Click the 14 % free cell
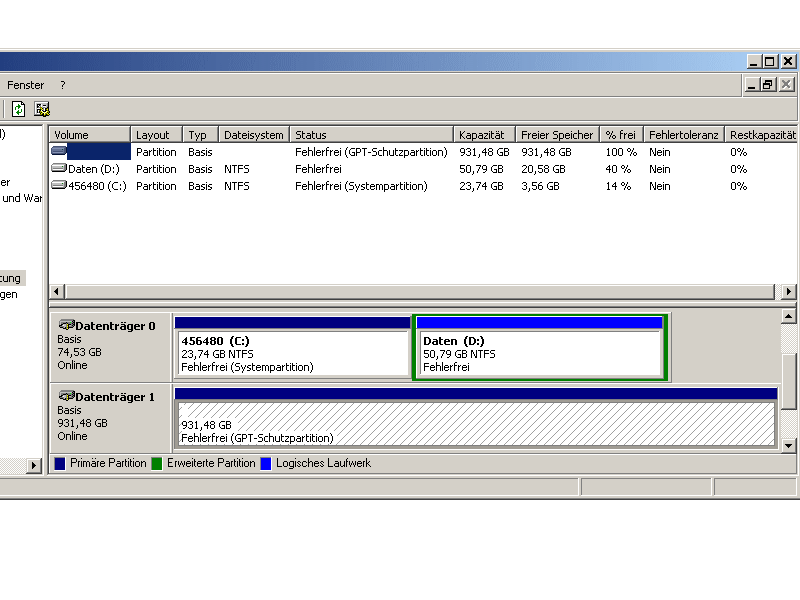 [x=618, y=186]
